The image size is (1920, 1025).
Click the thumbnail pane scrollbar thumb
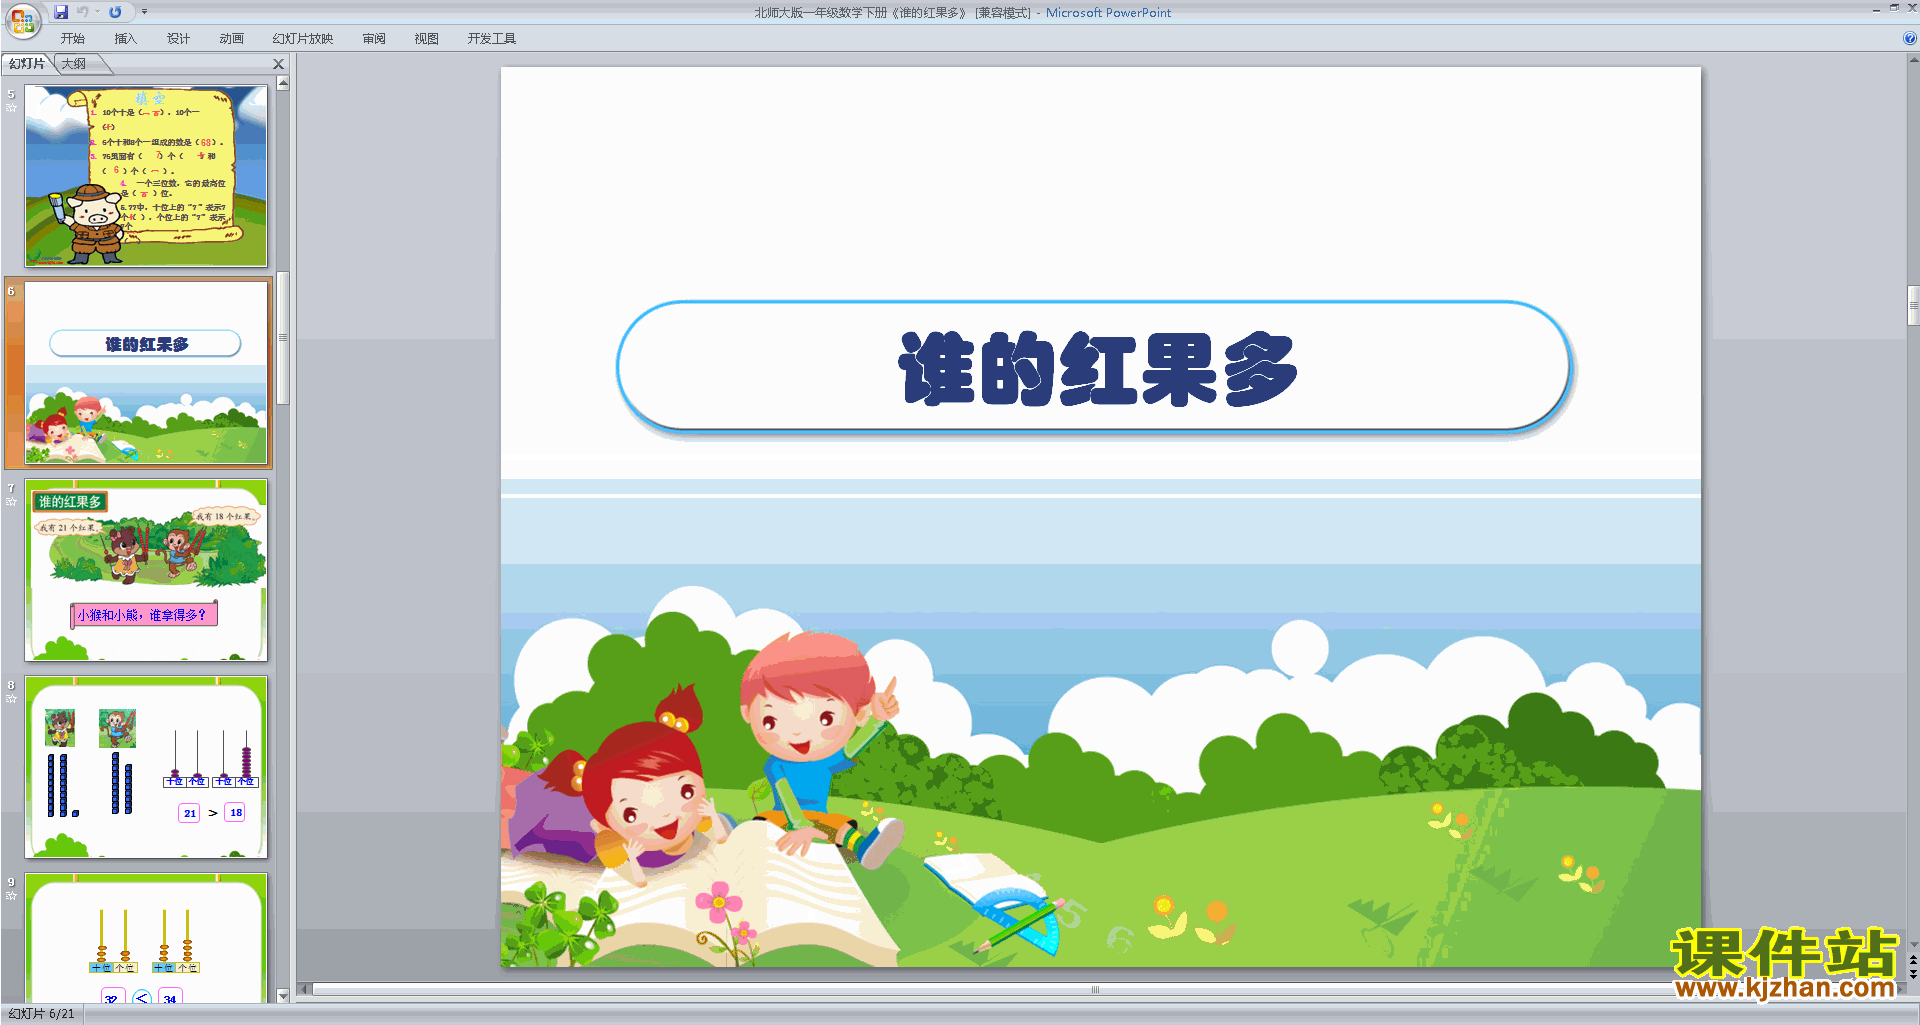pyautogui.click(x=283, y=337)
